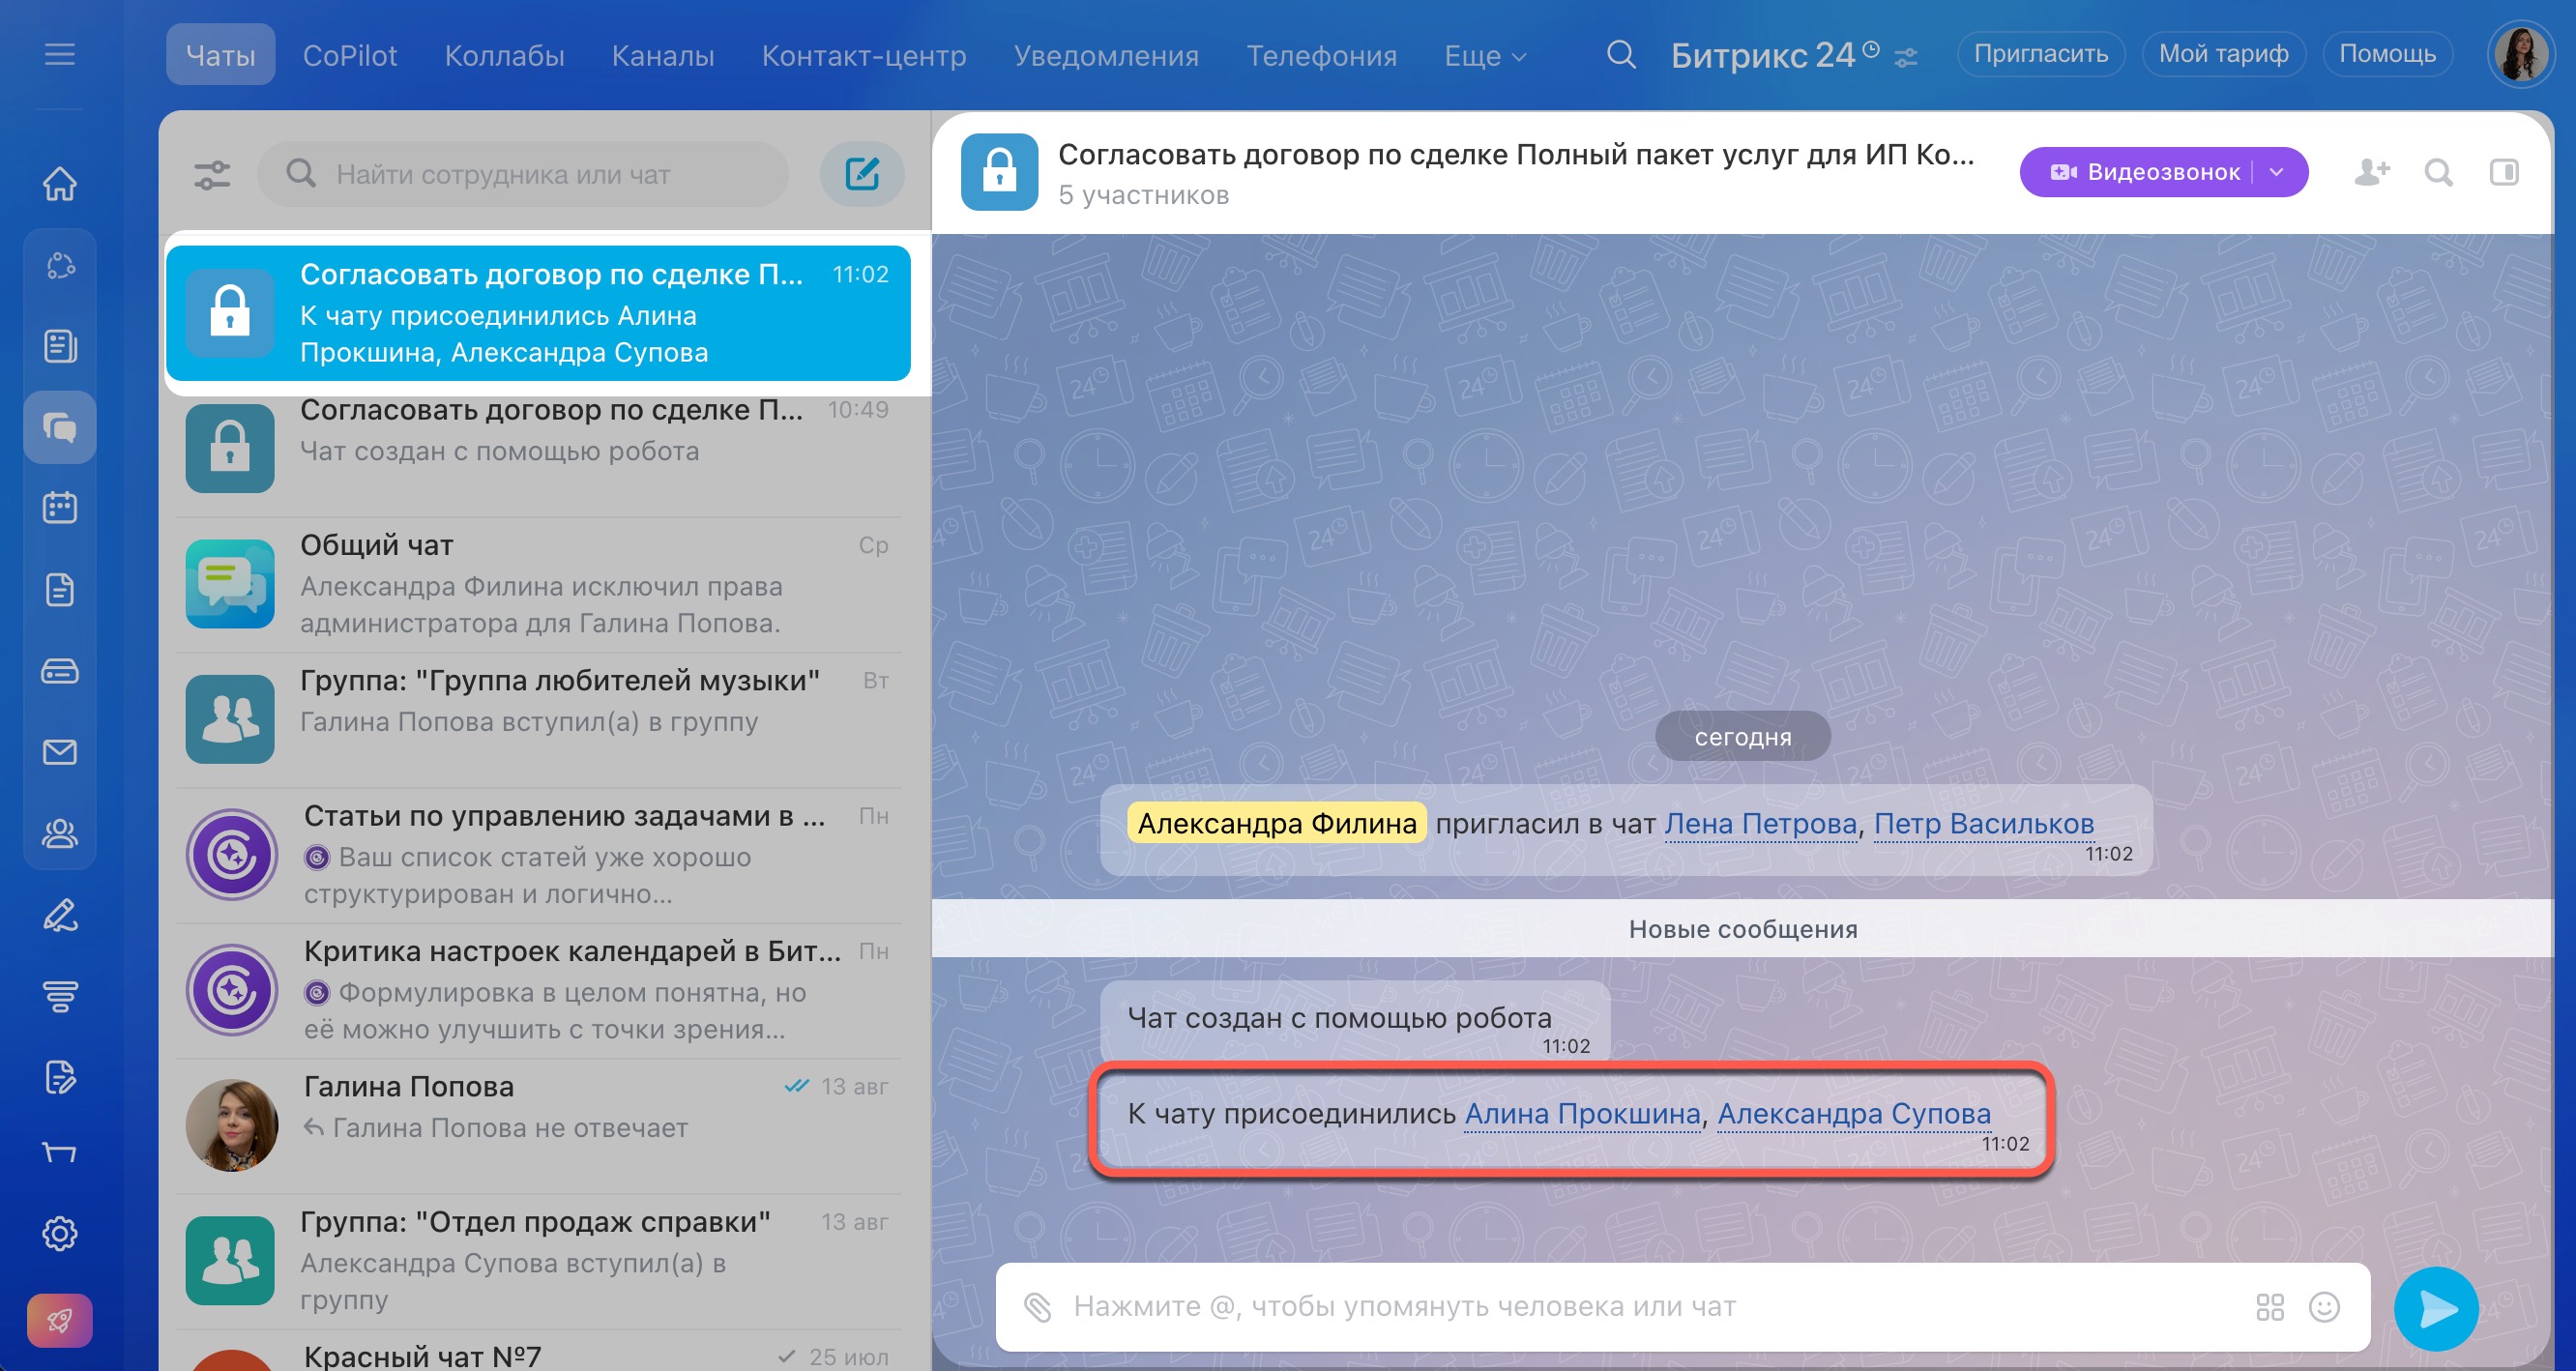Open the signature pen icon in the sidebar
Viewport: 2576px width, 1371px height.
point(60,915)
